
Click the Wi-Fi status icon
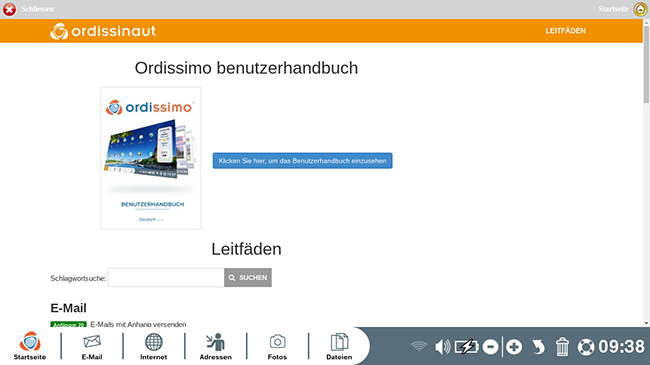click(x=419, y=346)
